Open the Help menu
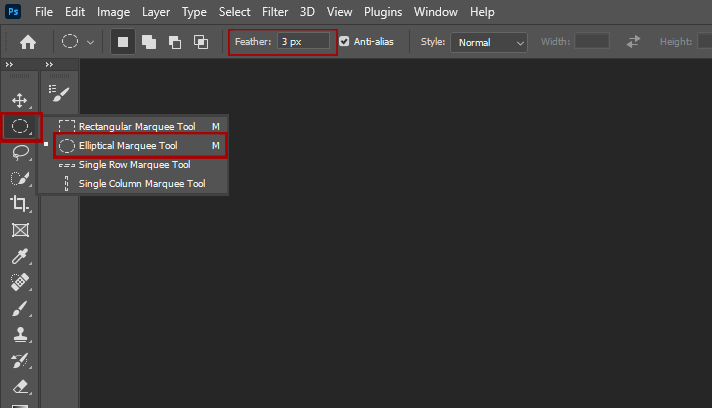This screenshot has height=408, width=712. pos(482,12)
